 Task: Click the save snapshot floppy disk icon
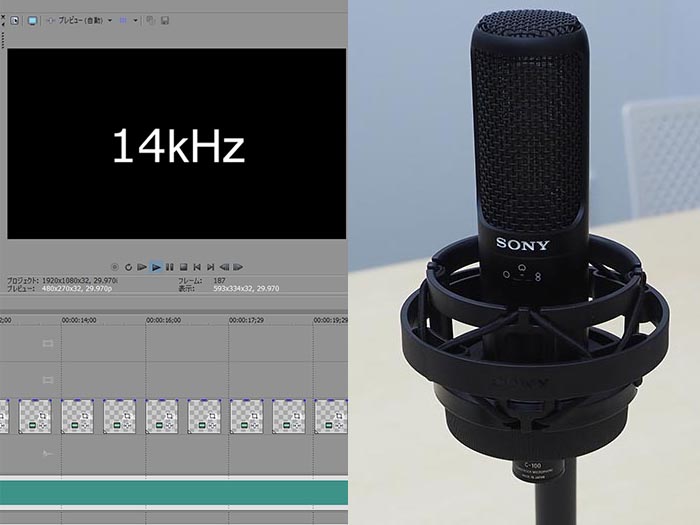point(165,21)
